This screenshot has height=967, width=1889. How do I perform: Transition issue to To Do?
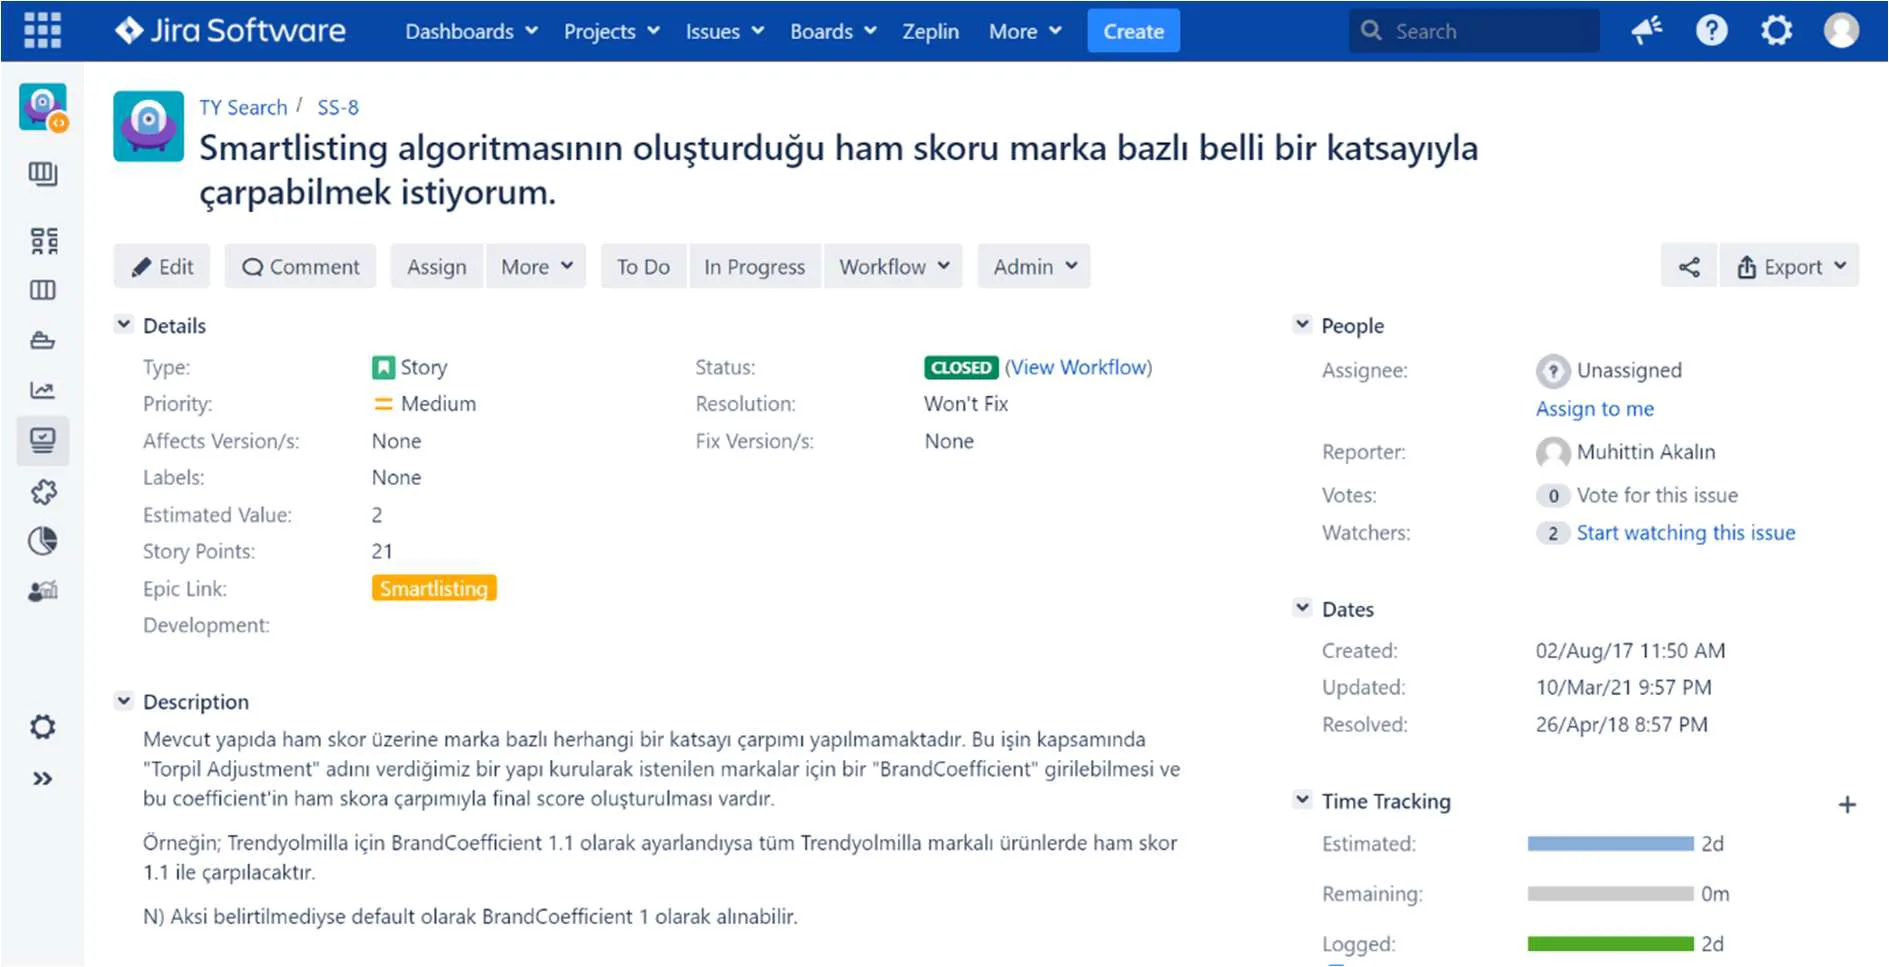[643, 267]
